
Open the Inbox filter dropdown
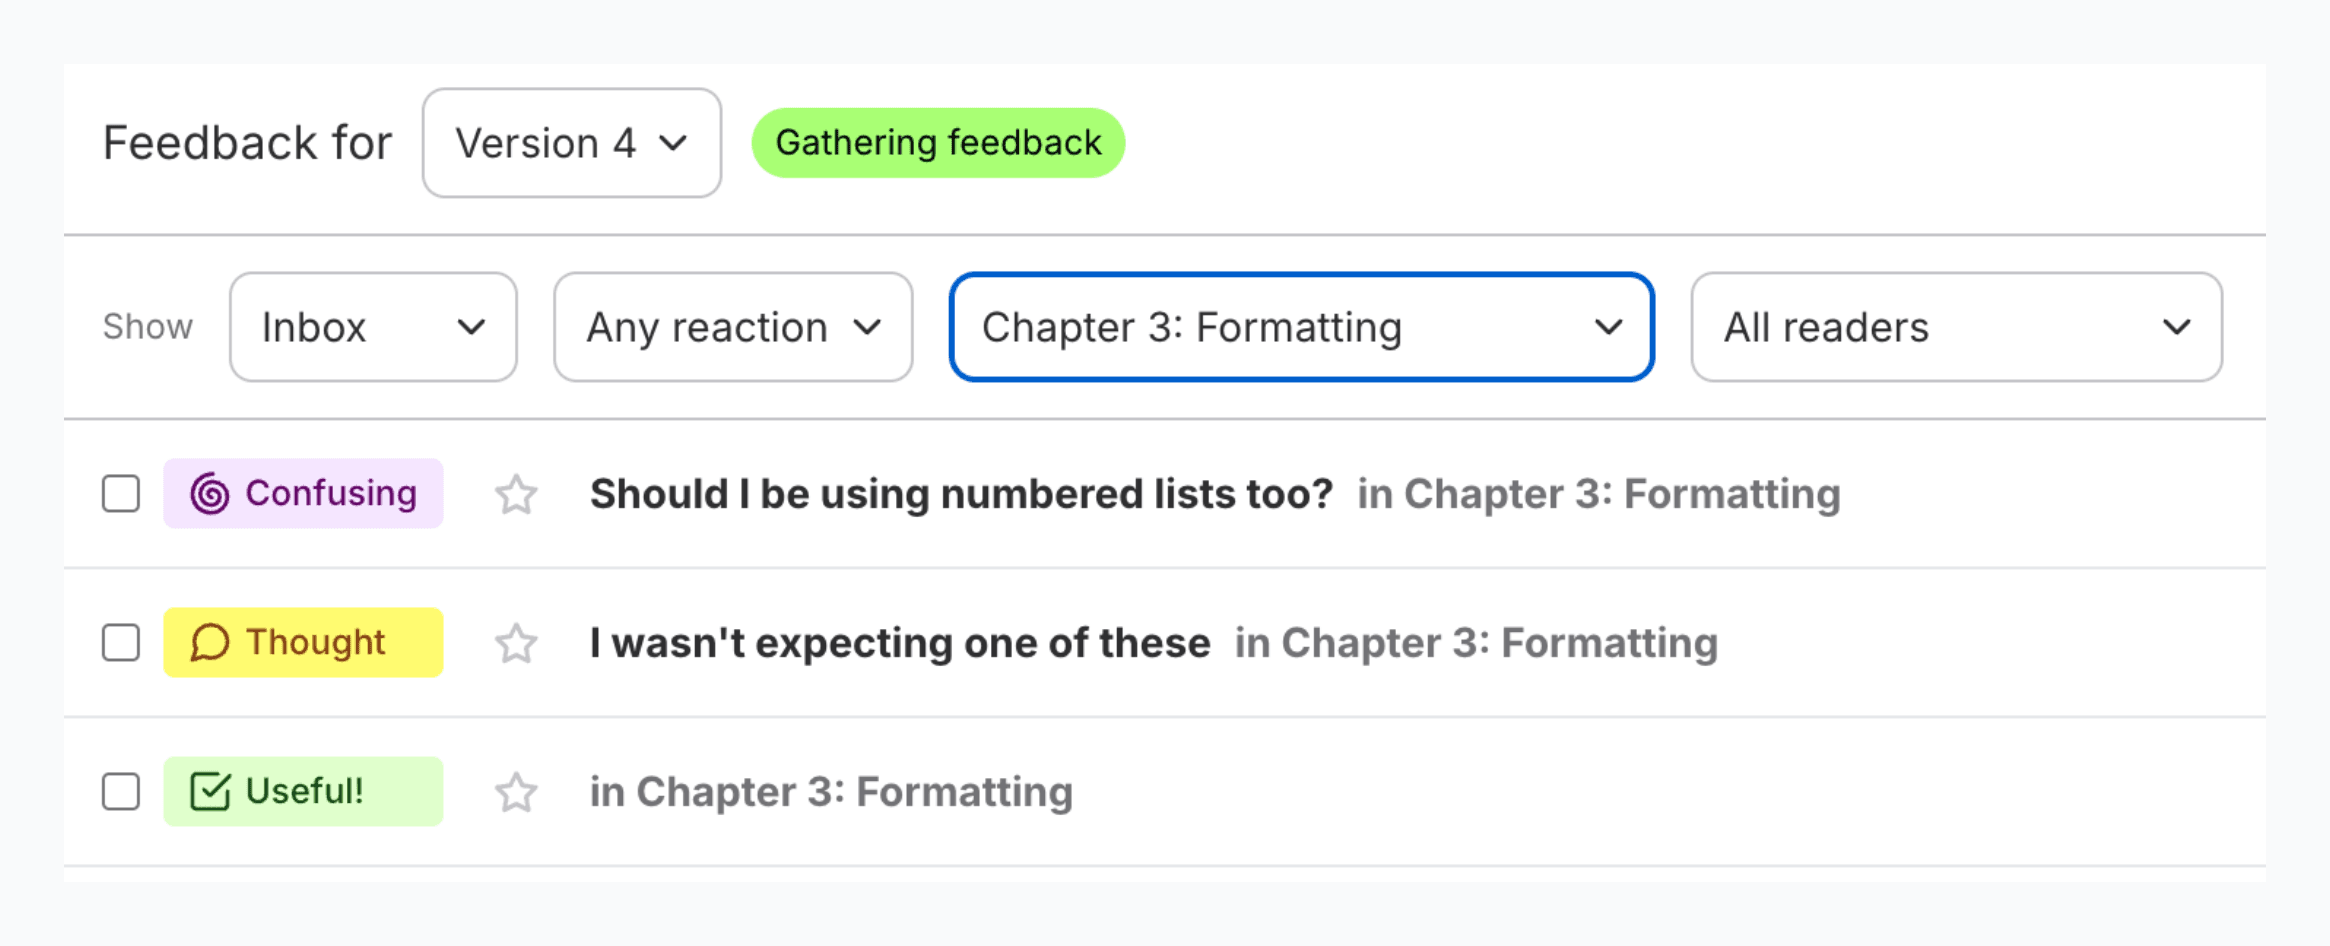(x=372, y=327)
